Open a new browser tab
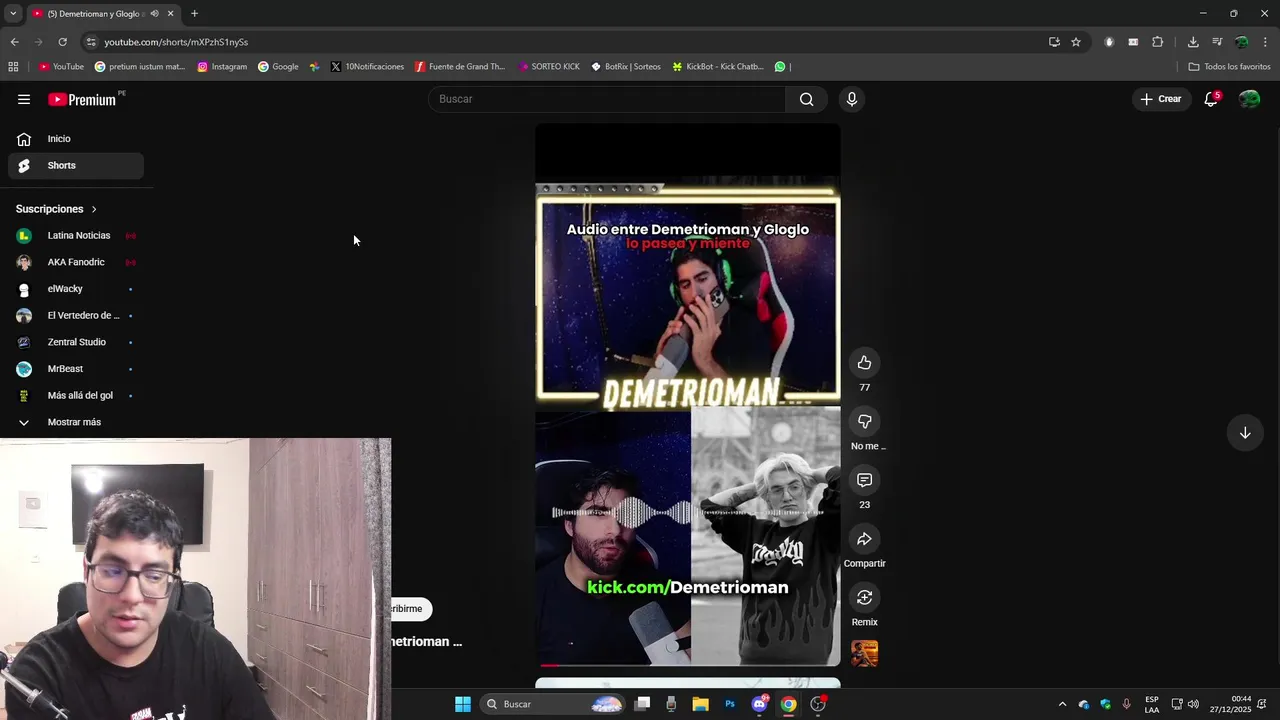The image size is (1280, 720). (x=194, y=14)
